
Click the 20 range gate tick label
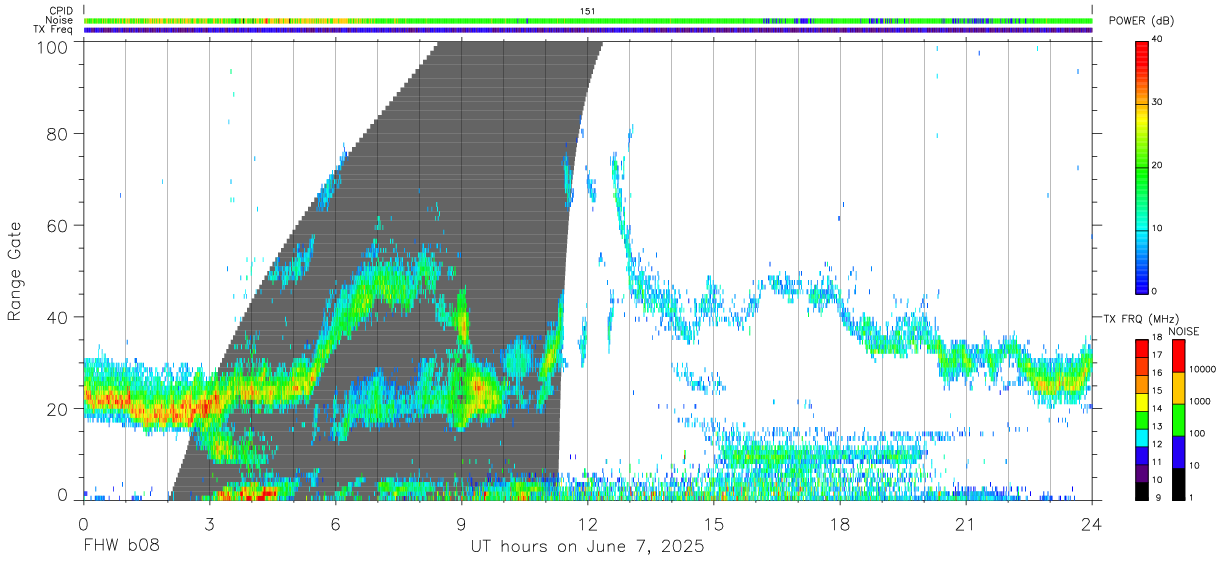click(x=59, y=409)
